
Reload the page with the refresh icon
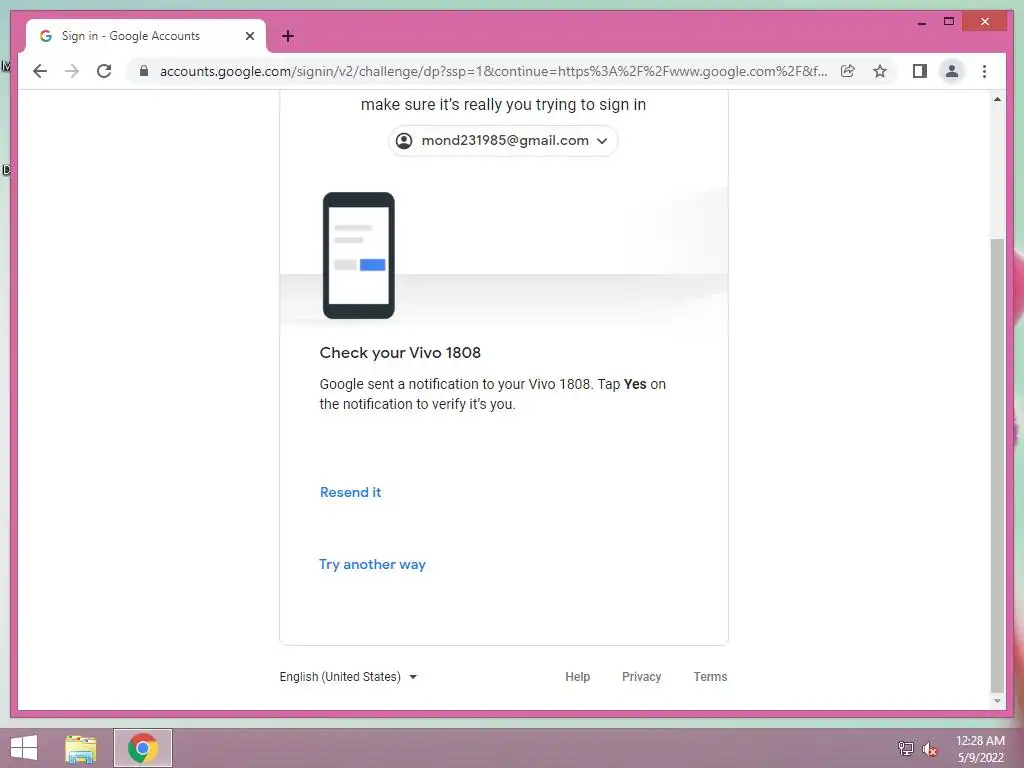pos(104,71)
